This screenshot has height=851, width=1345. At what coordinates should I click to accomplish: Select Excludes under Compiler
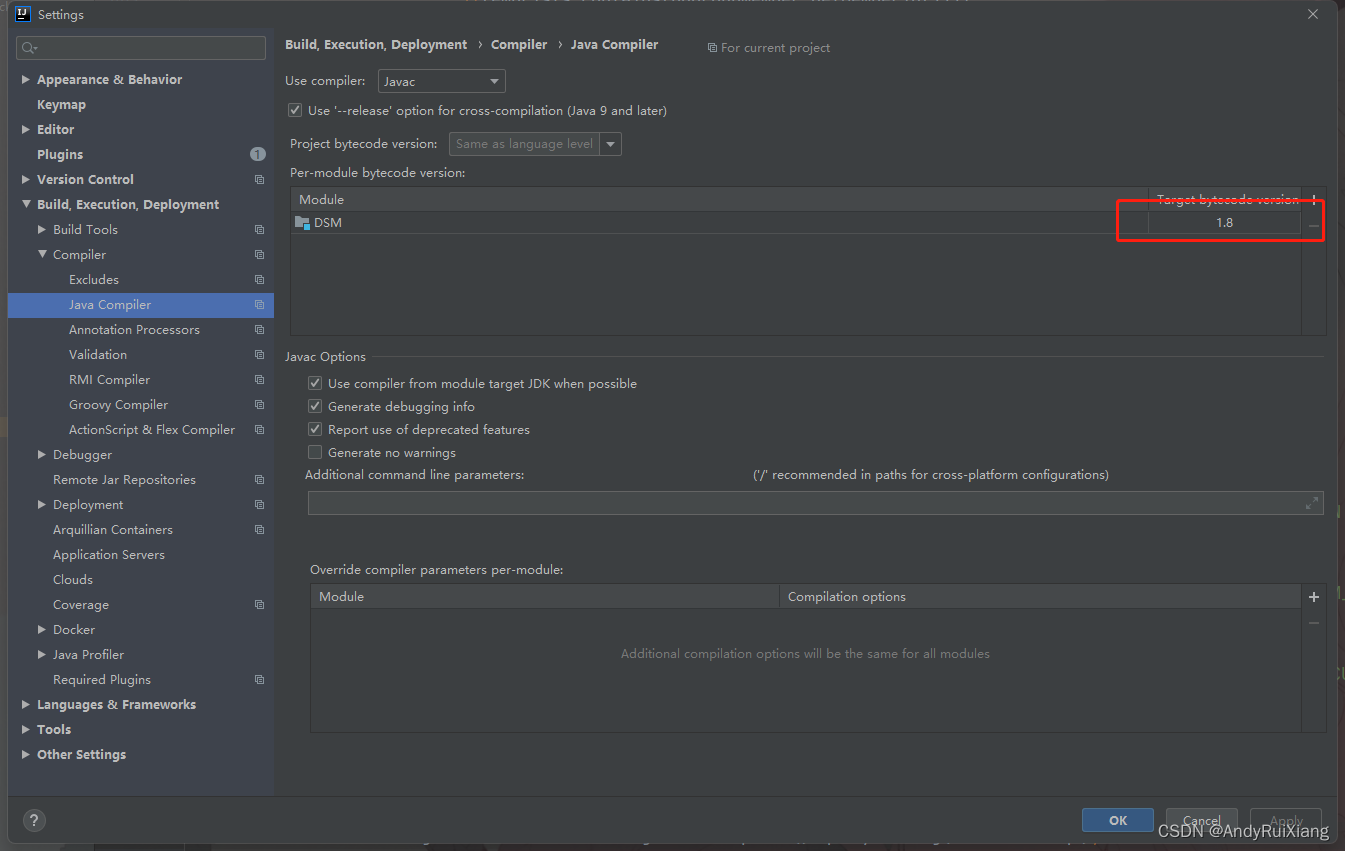coord(94,279)
